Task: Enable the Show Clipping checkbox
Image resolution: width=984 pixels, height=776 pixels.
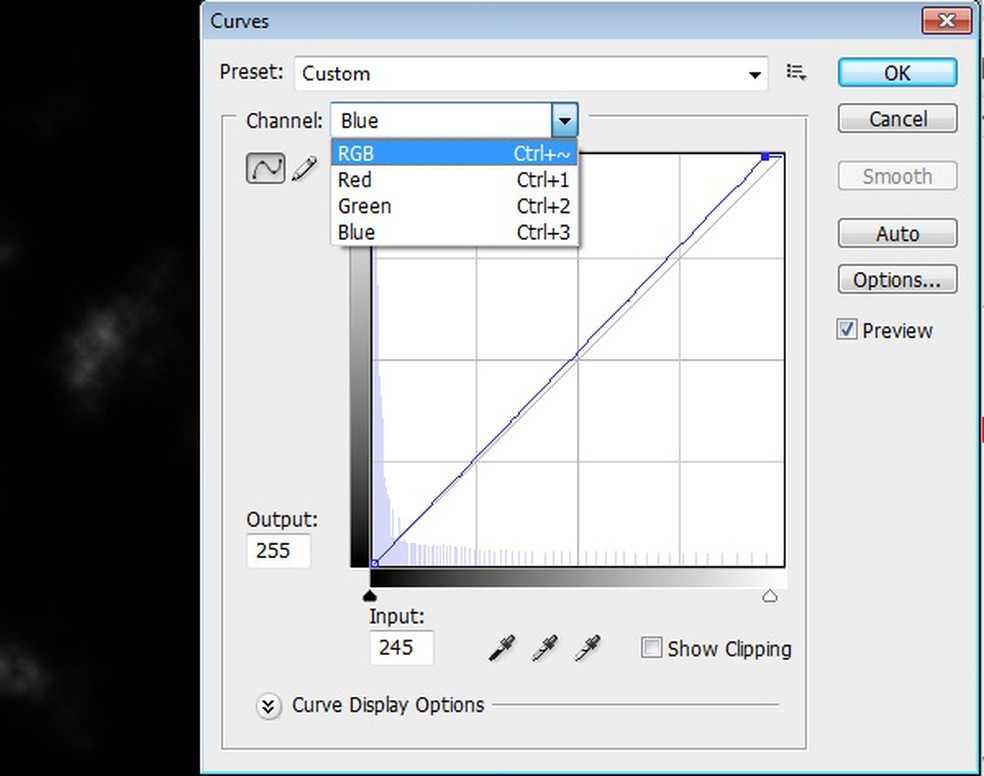Action: coord(651,647)
